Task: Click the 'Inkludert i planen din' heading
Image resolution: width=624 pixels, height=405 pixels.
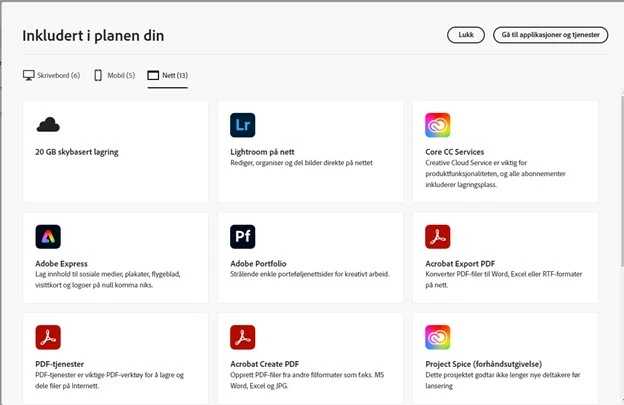Action: click(93, 36)
